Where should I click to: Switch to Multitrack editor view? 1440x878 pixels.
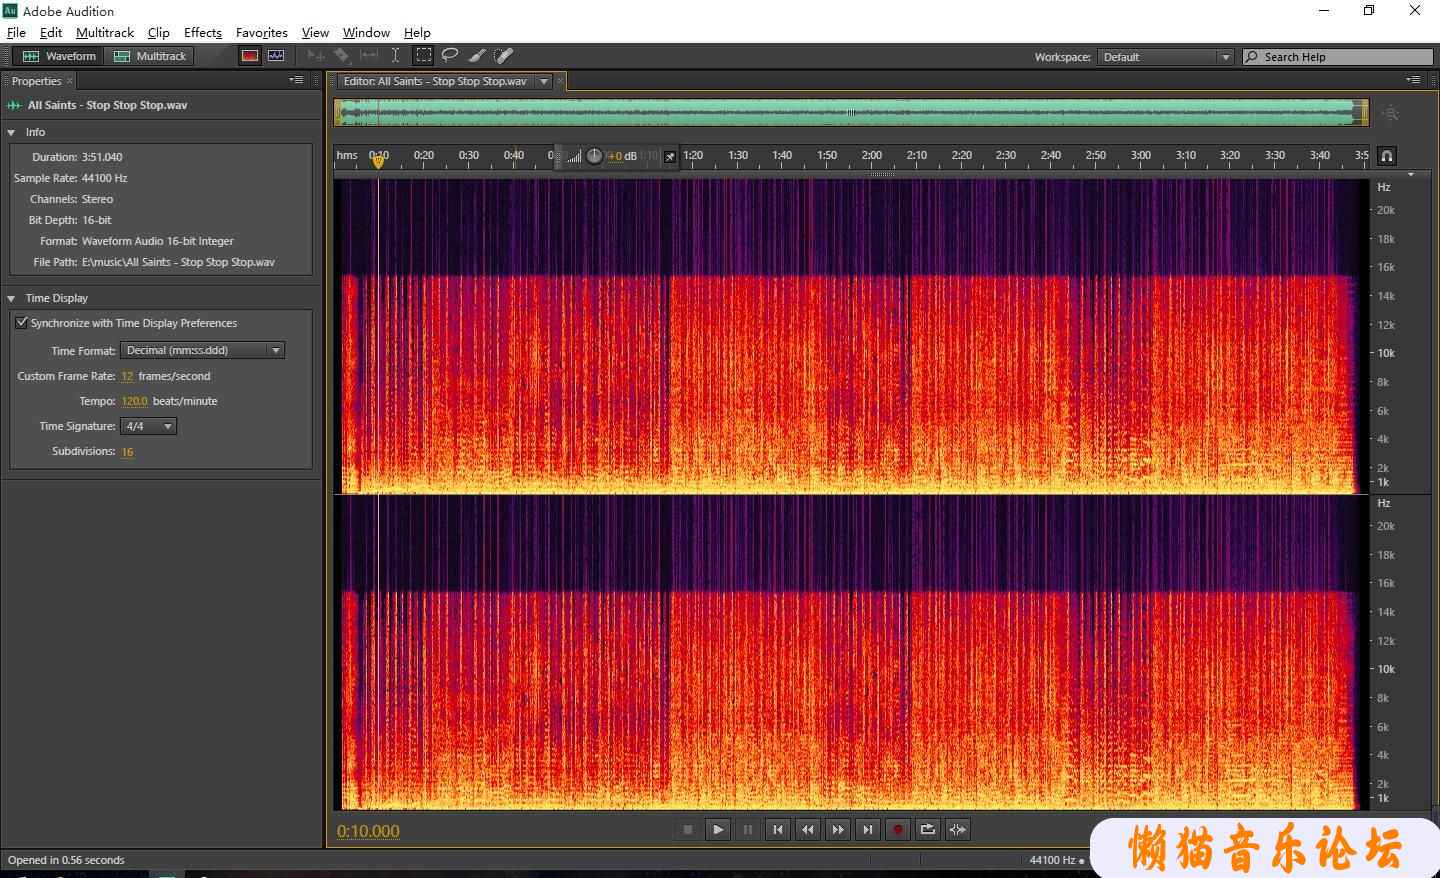[x=150, y=56]
